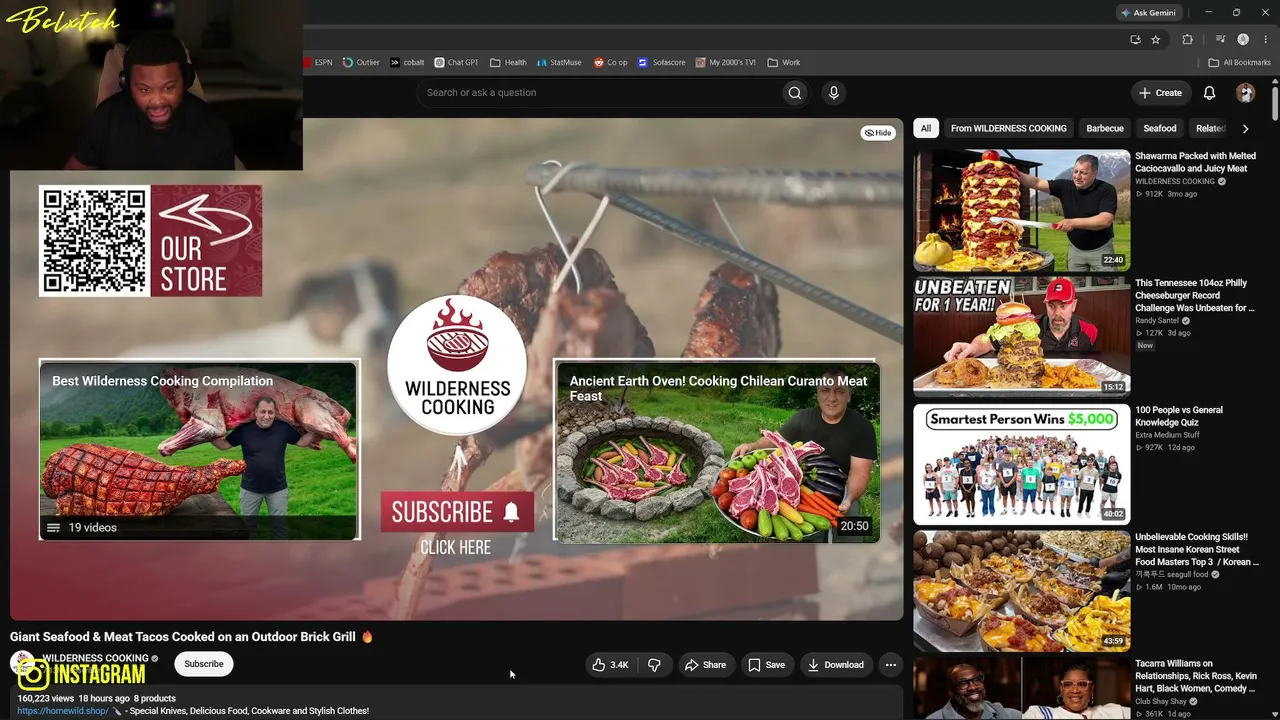Image resolution: width=1280 pixels, height=720 pixels.
Task: Open the Sofascore bookmark
Action: tap(662, 62)
